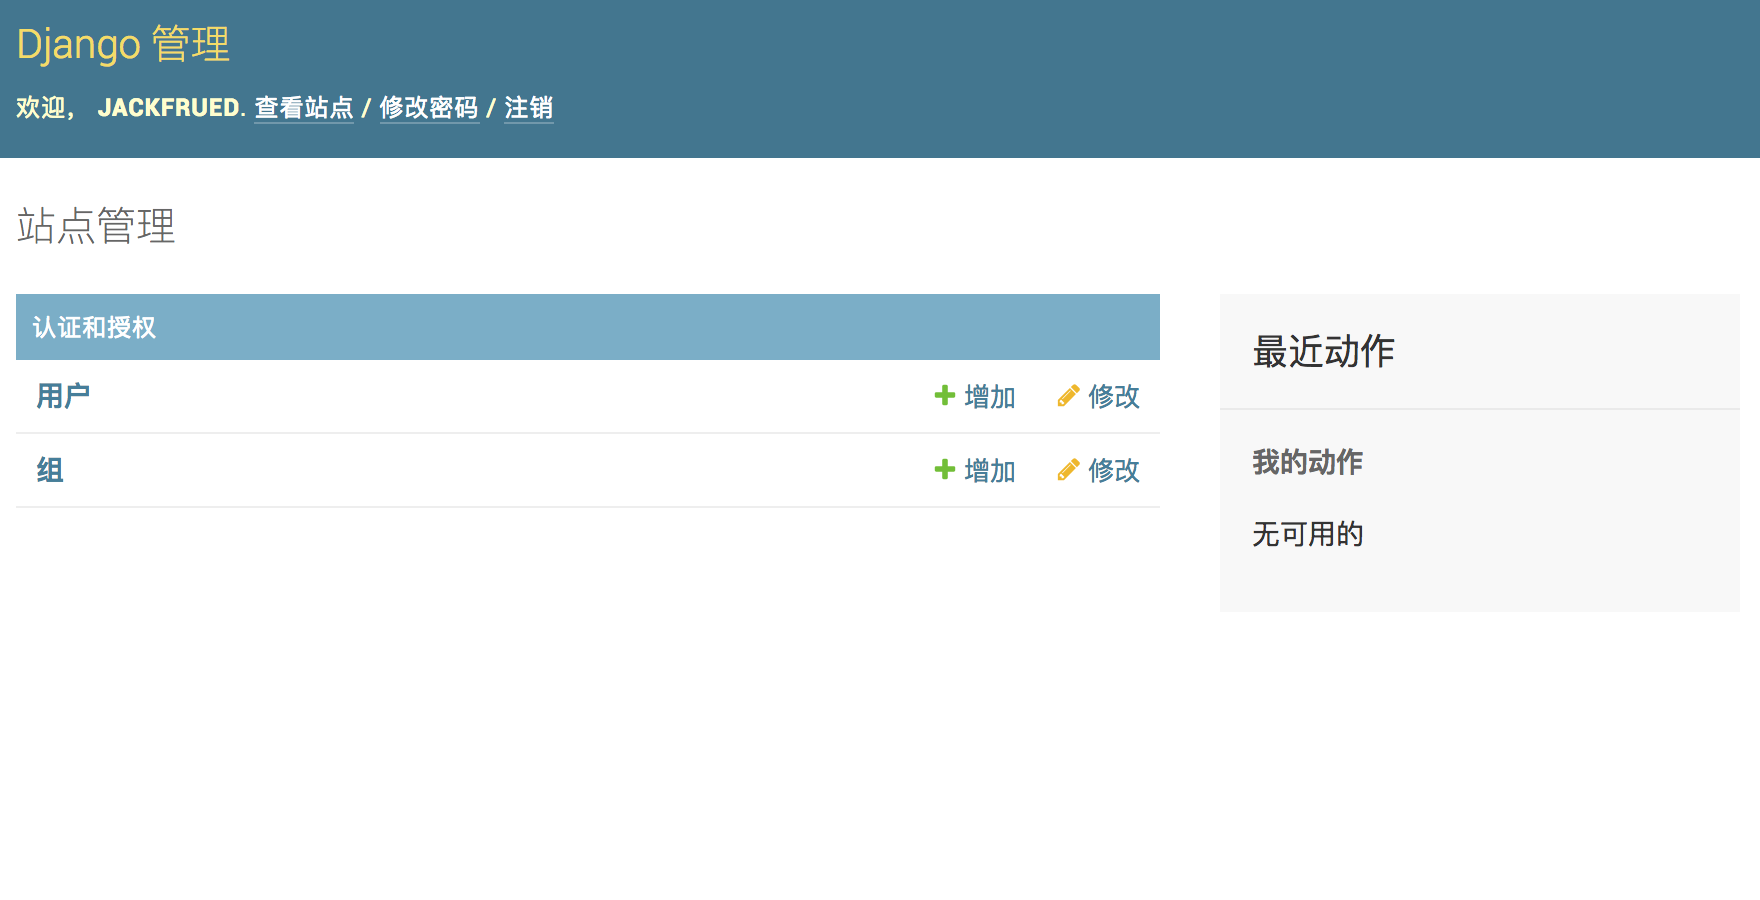Go to 修改密码 in the header
Screen dimensions: 1760x900
tap(429, 108)
